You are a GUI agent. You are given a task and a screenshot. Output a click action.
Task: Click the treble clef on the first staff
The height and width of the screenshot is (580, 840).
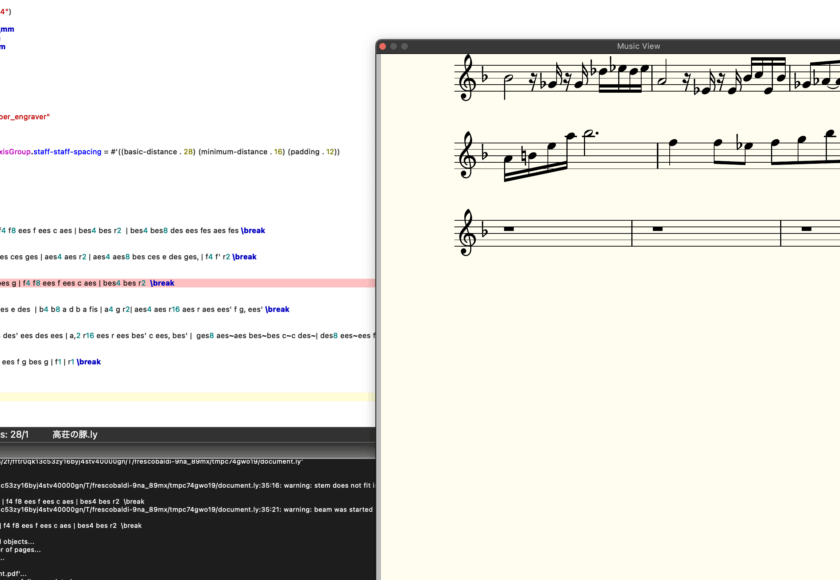coord(468,80)
